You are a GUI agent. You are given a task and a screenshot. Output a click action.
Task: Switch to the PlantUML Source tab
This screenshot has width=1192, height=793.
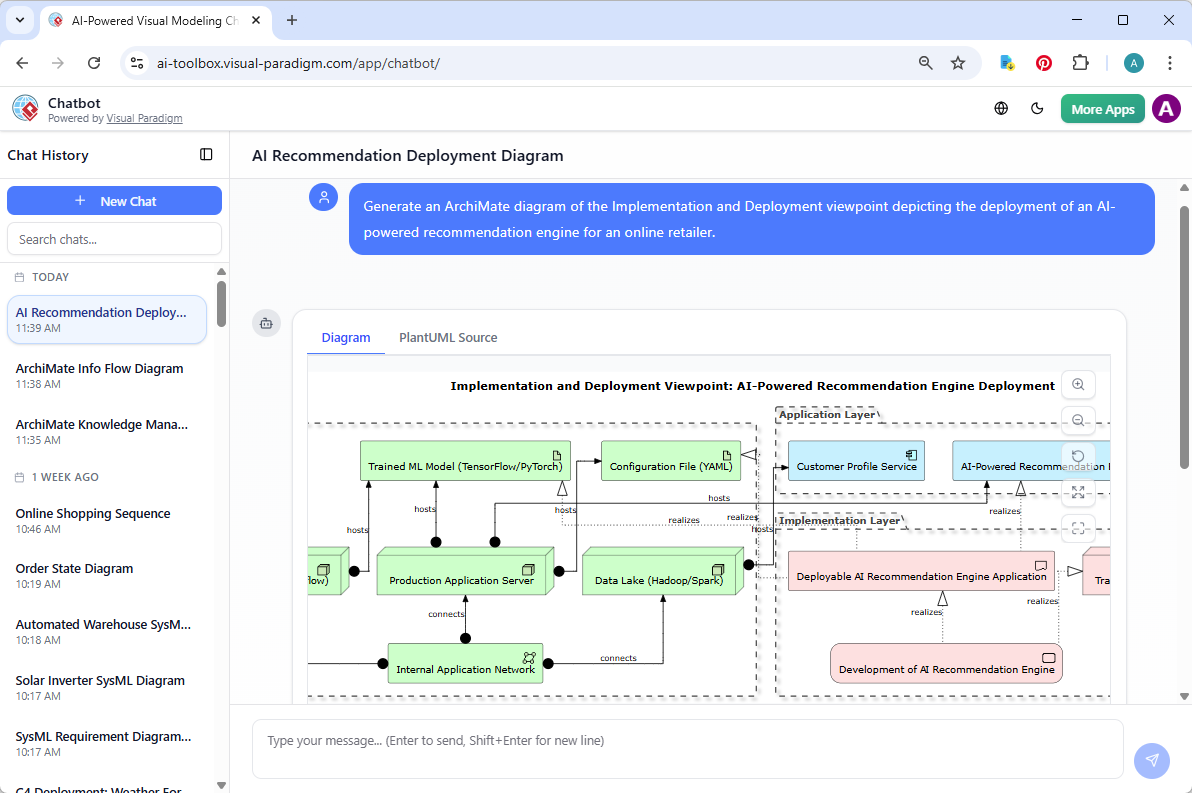click(x=447, y=337)
